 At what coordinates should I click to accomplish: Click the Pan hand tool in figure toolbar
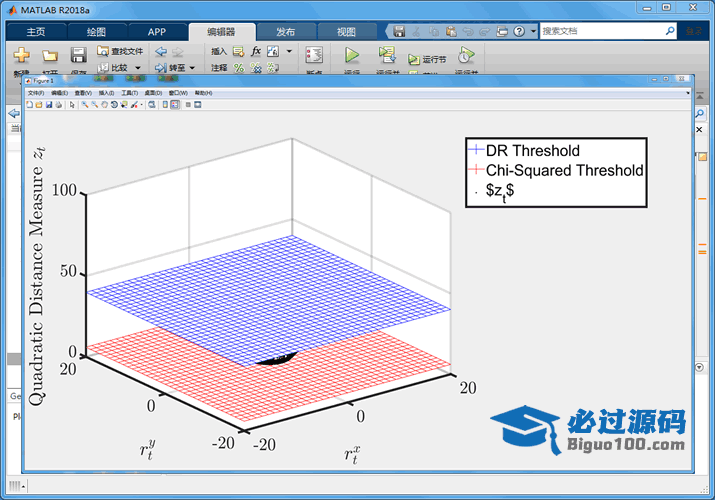(x=104, y=104)
